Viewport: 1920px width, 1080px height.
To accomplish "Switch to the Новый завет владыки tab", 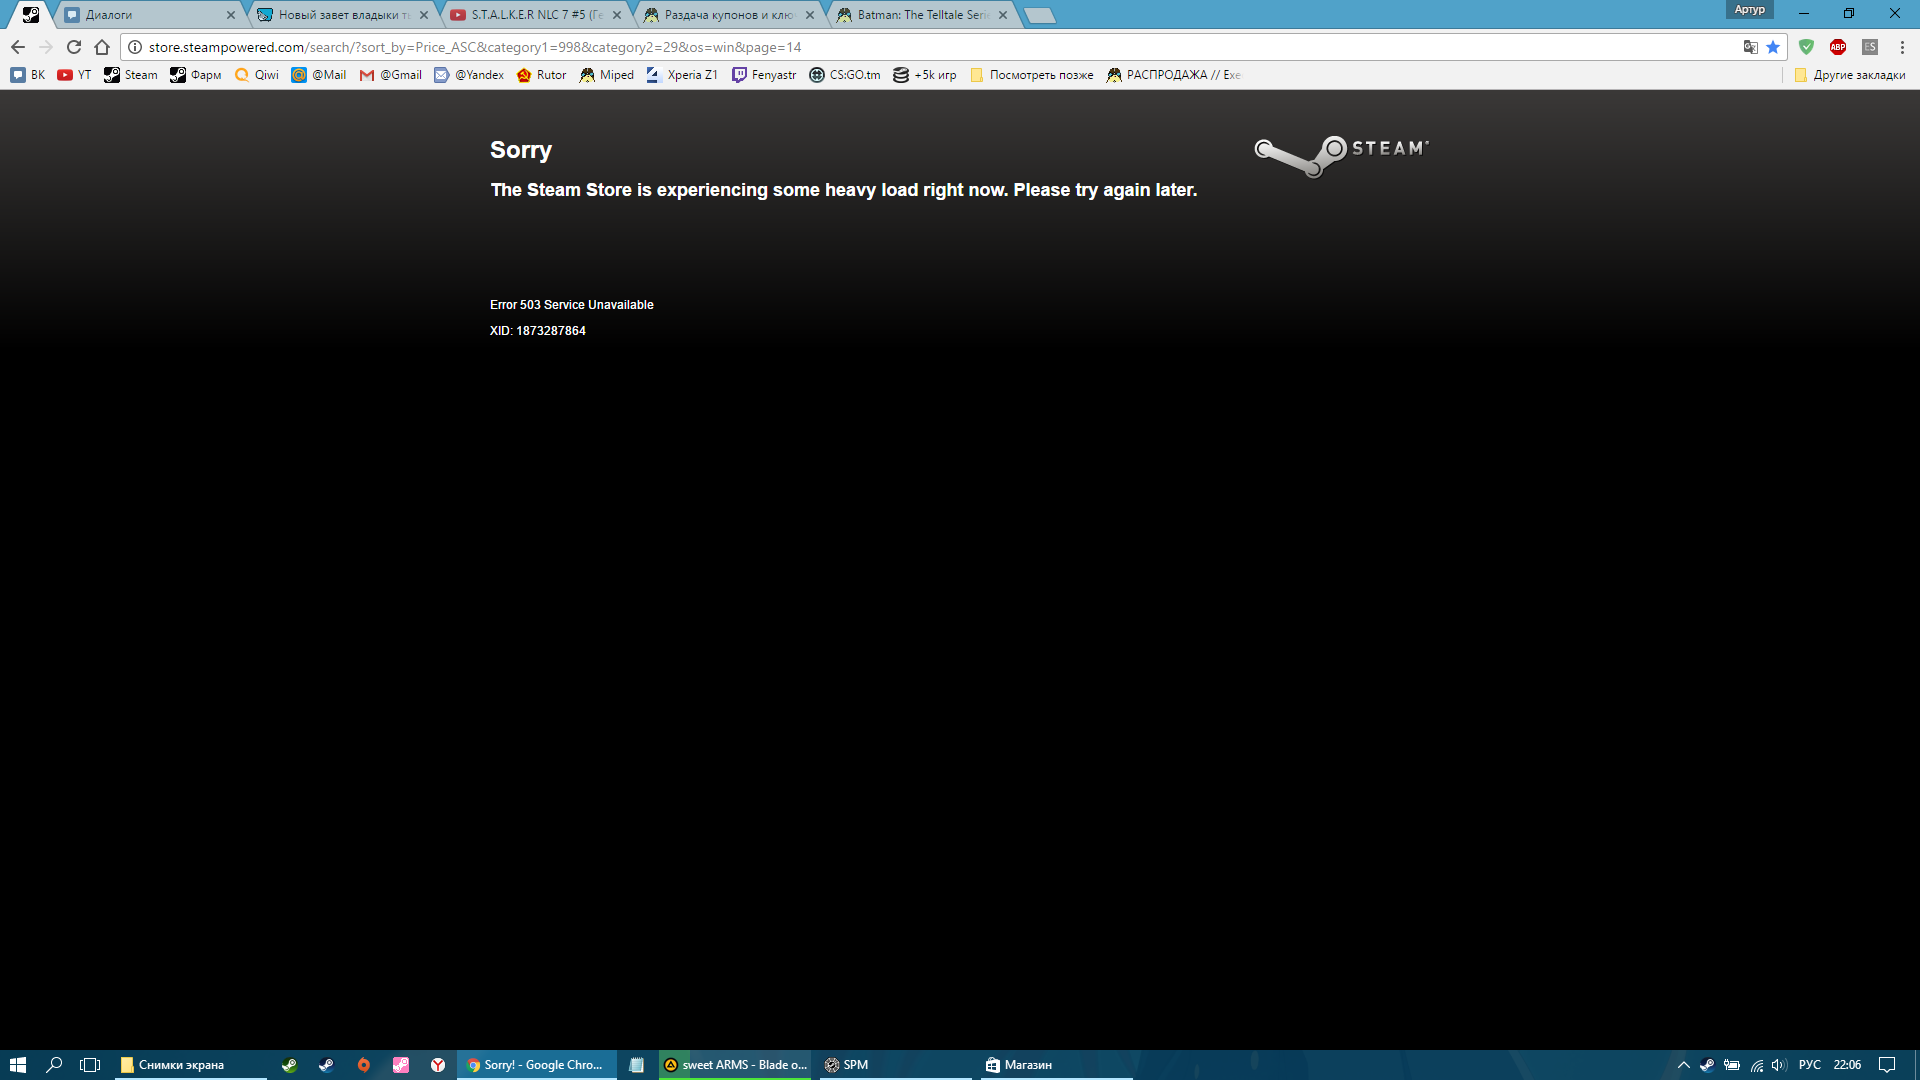I will [341, 15].
